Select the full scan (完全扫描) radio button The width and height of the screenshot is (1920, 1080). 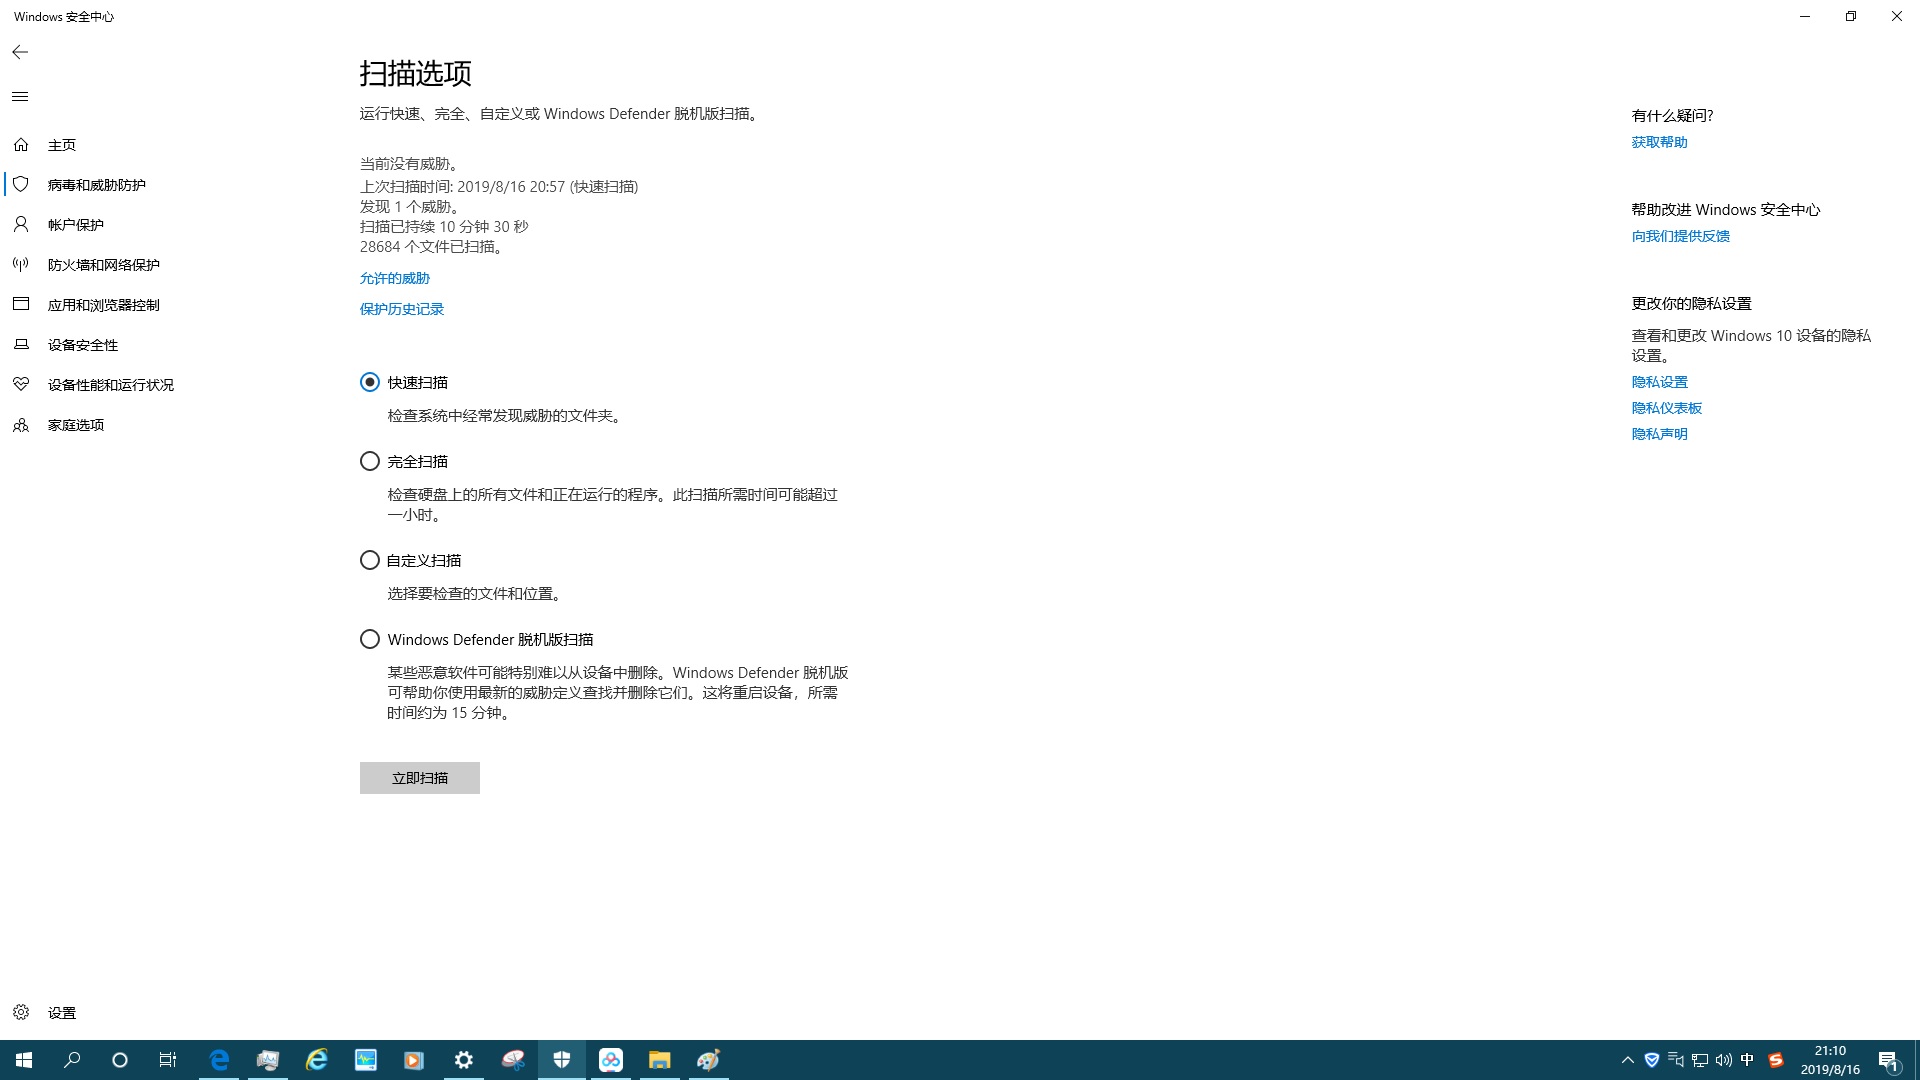click(x=370, y=461)
